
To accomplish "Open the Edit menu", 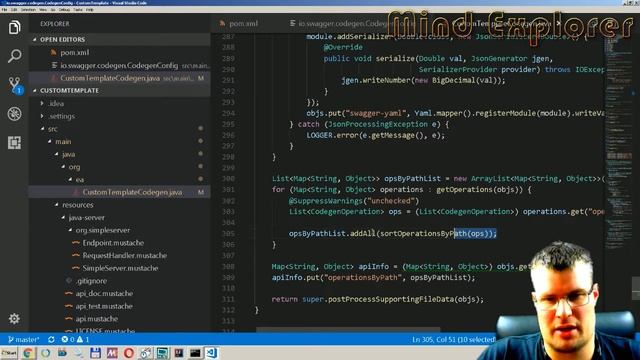I will [14, 9].
